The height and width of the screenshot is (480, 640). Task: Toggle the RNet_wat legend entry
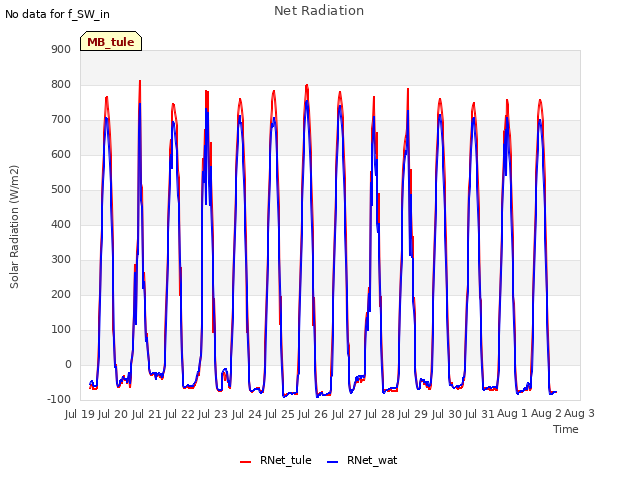(x=362, y=460)
